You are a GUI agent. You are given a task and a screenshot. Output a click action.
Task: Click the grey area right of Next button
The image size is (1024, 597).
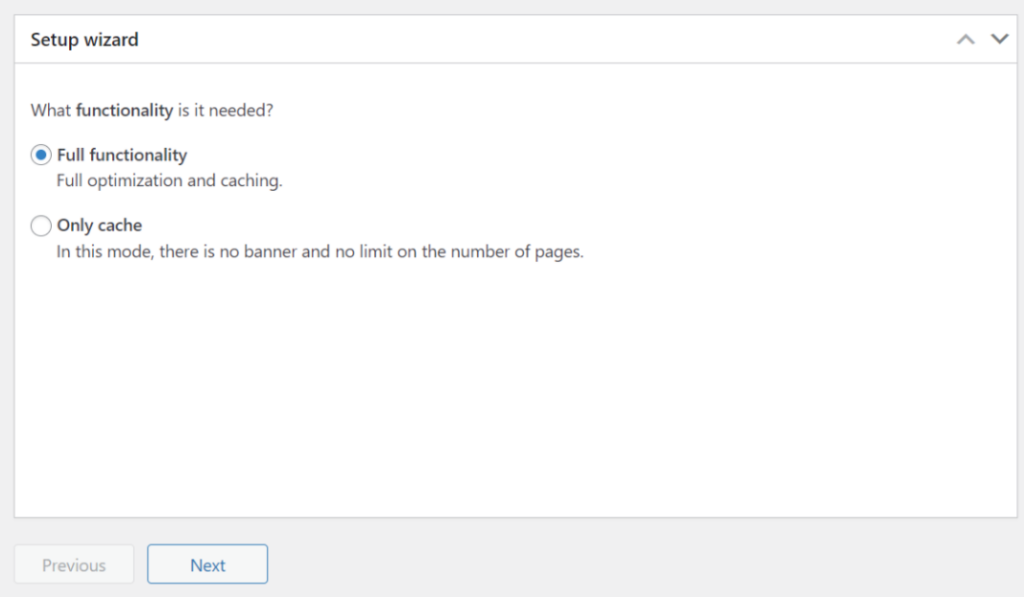tap(640, 564)
